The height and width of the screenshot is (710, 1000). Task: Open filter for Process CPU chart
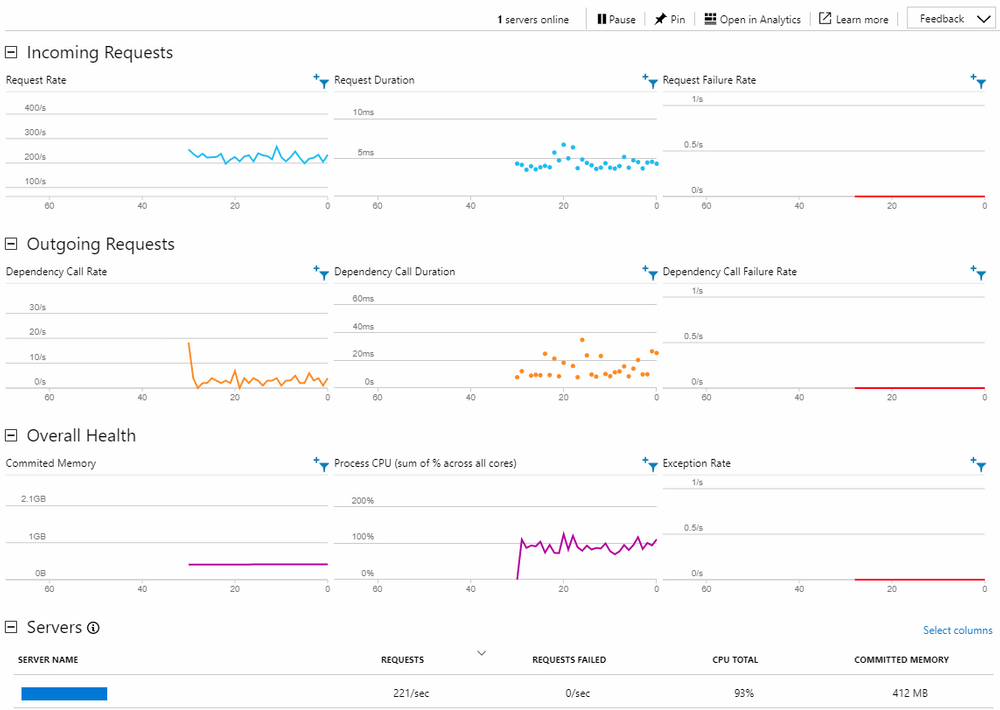click(650, 464)
